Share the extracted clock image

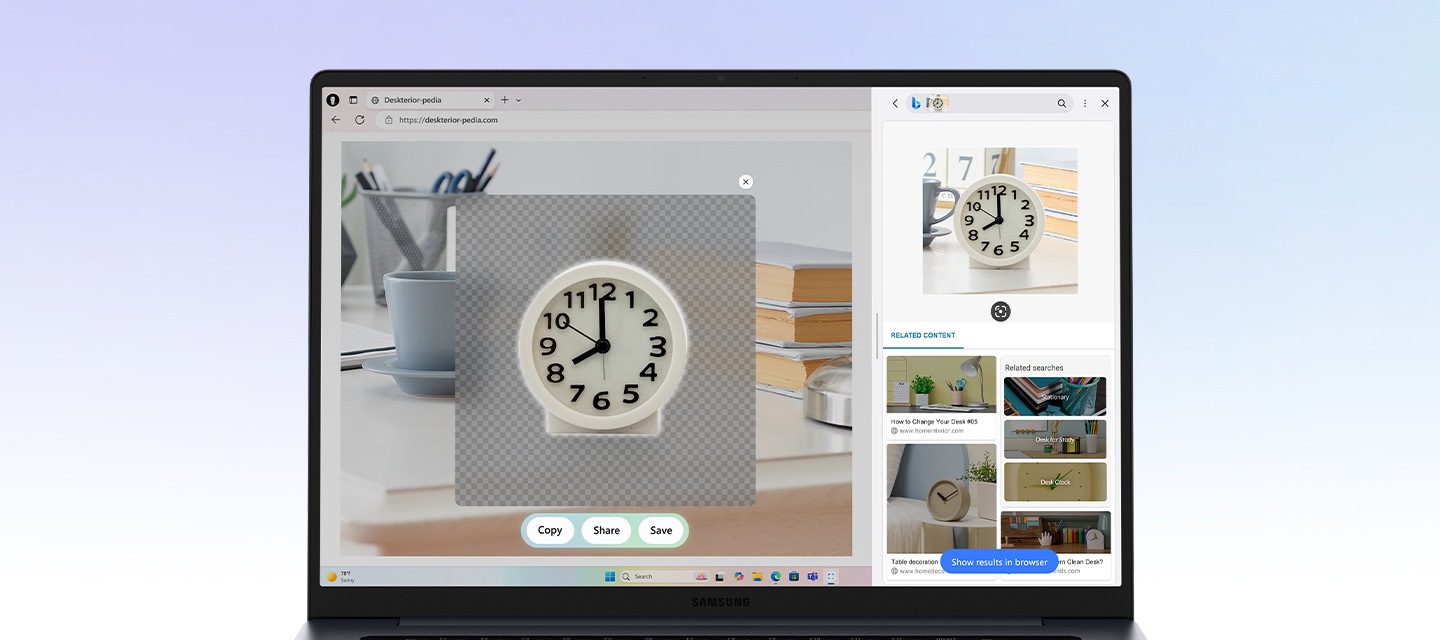(606, 531)
